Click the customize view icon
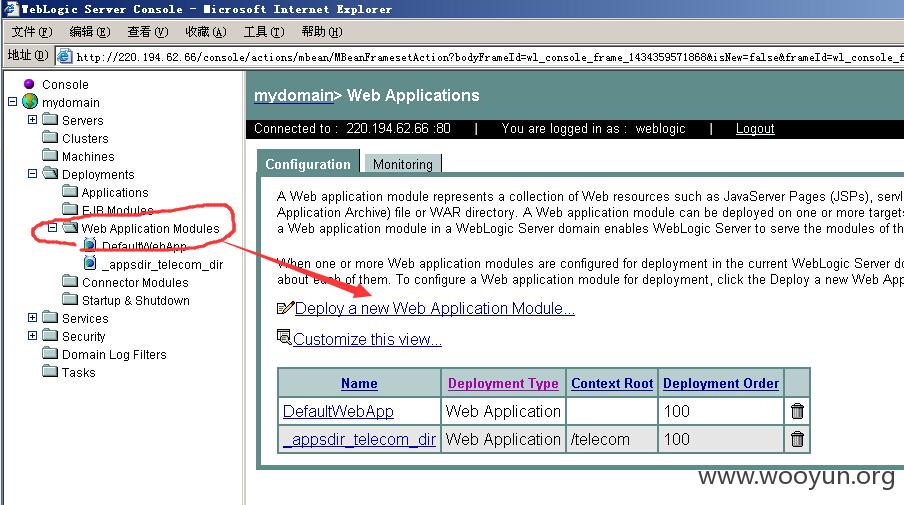The image size is (904, 505). point(284,337)
